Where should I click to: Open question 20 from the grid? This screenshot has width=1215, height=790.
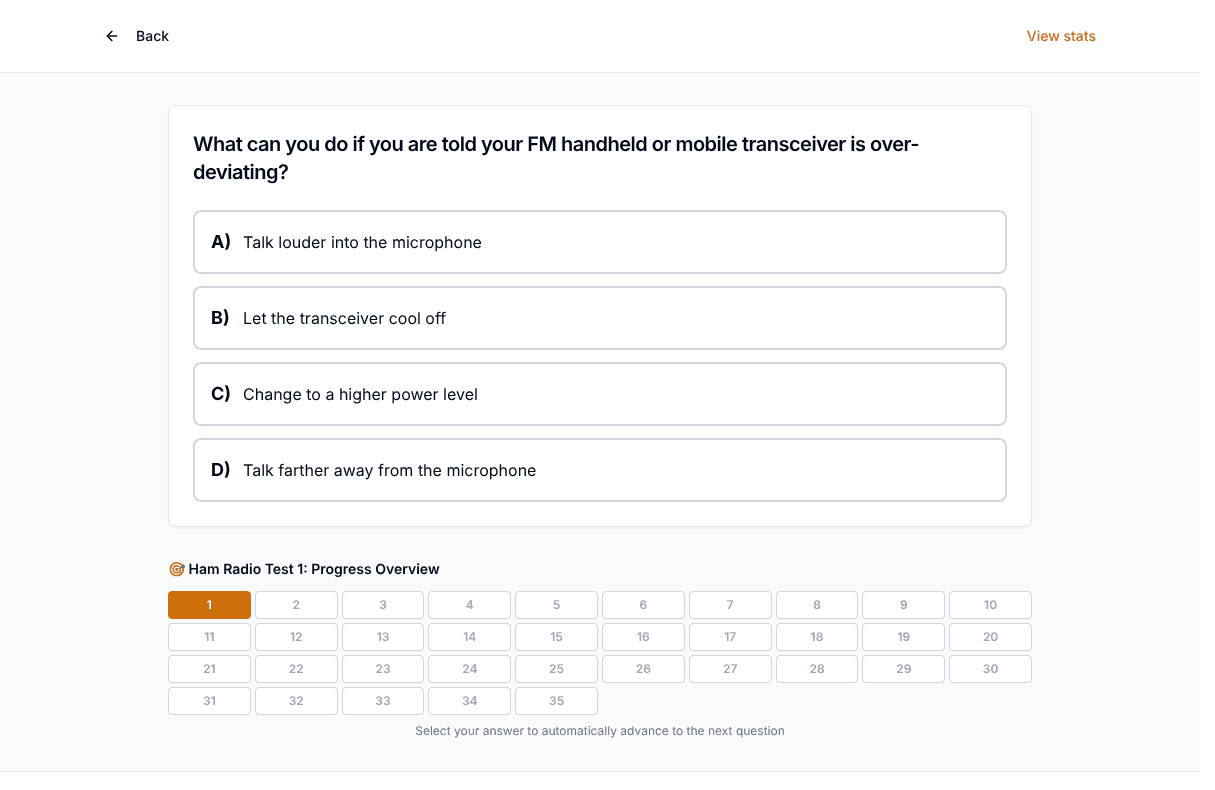pyautogui.click(x=990, y=637)
